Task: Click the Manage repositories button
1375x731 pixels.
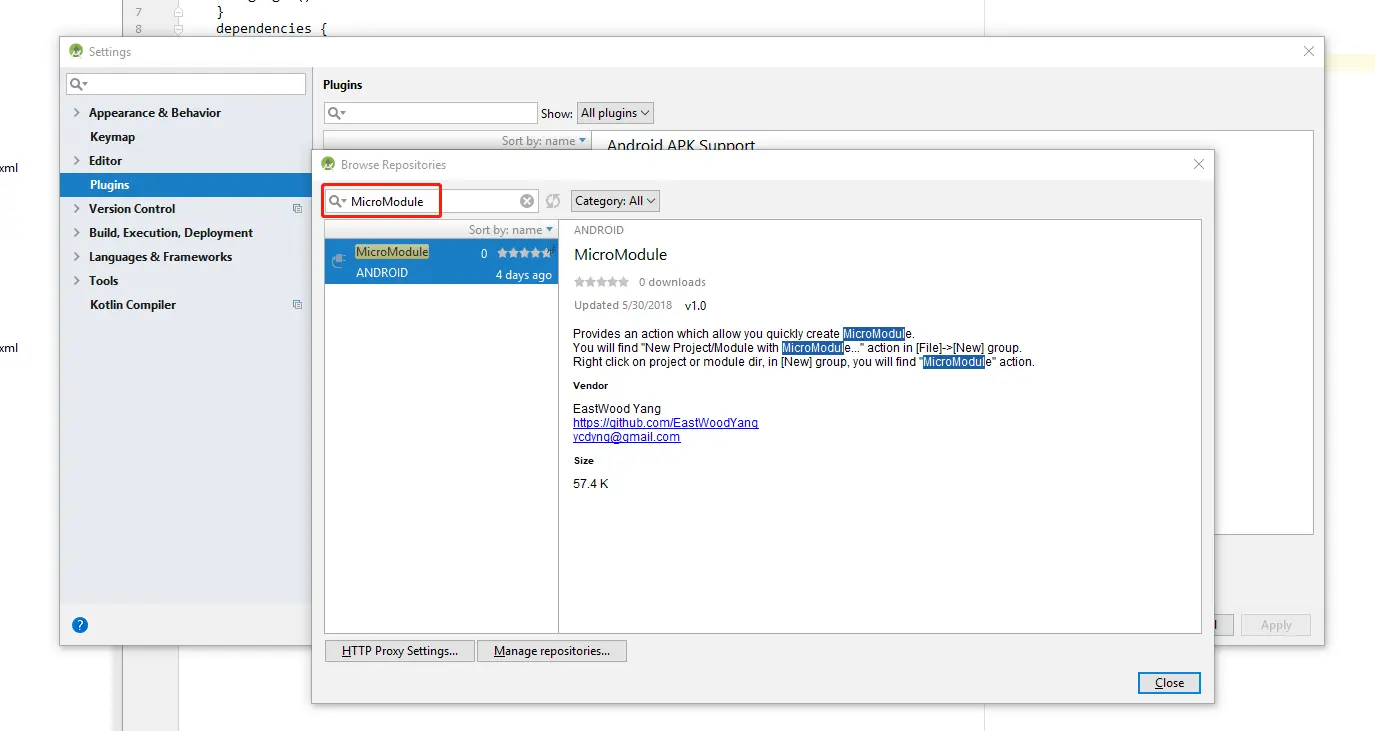Action: [552, 651]
